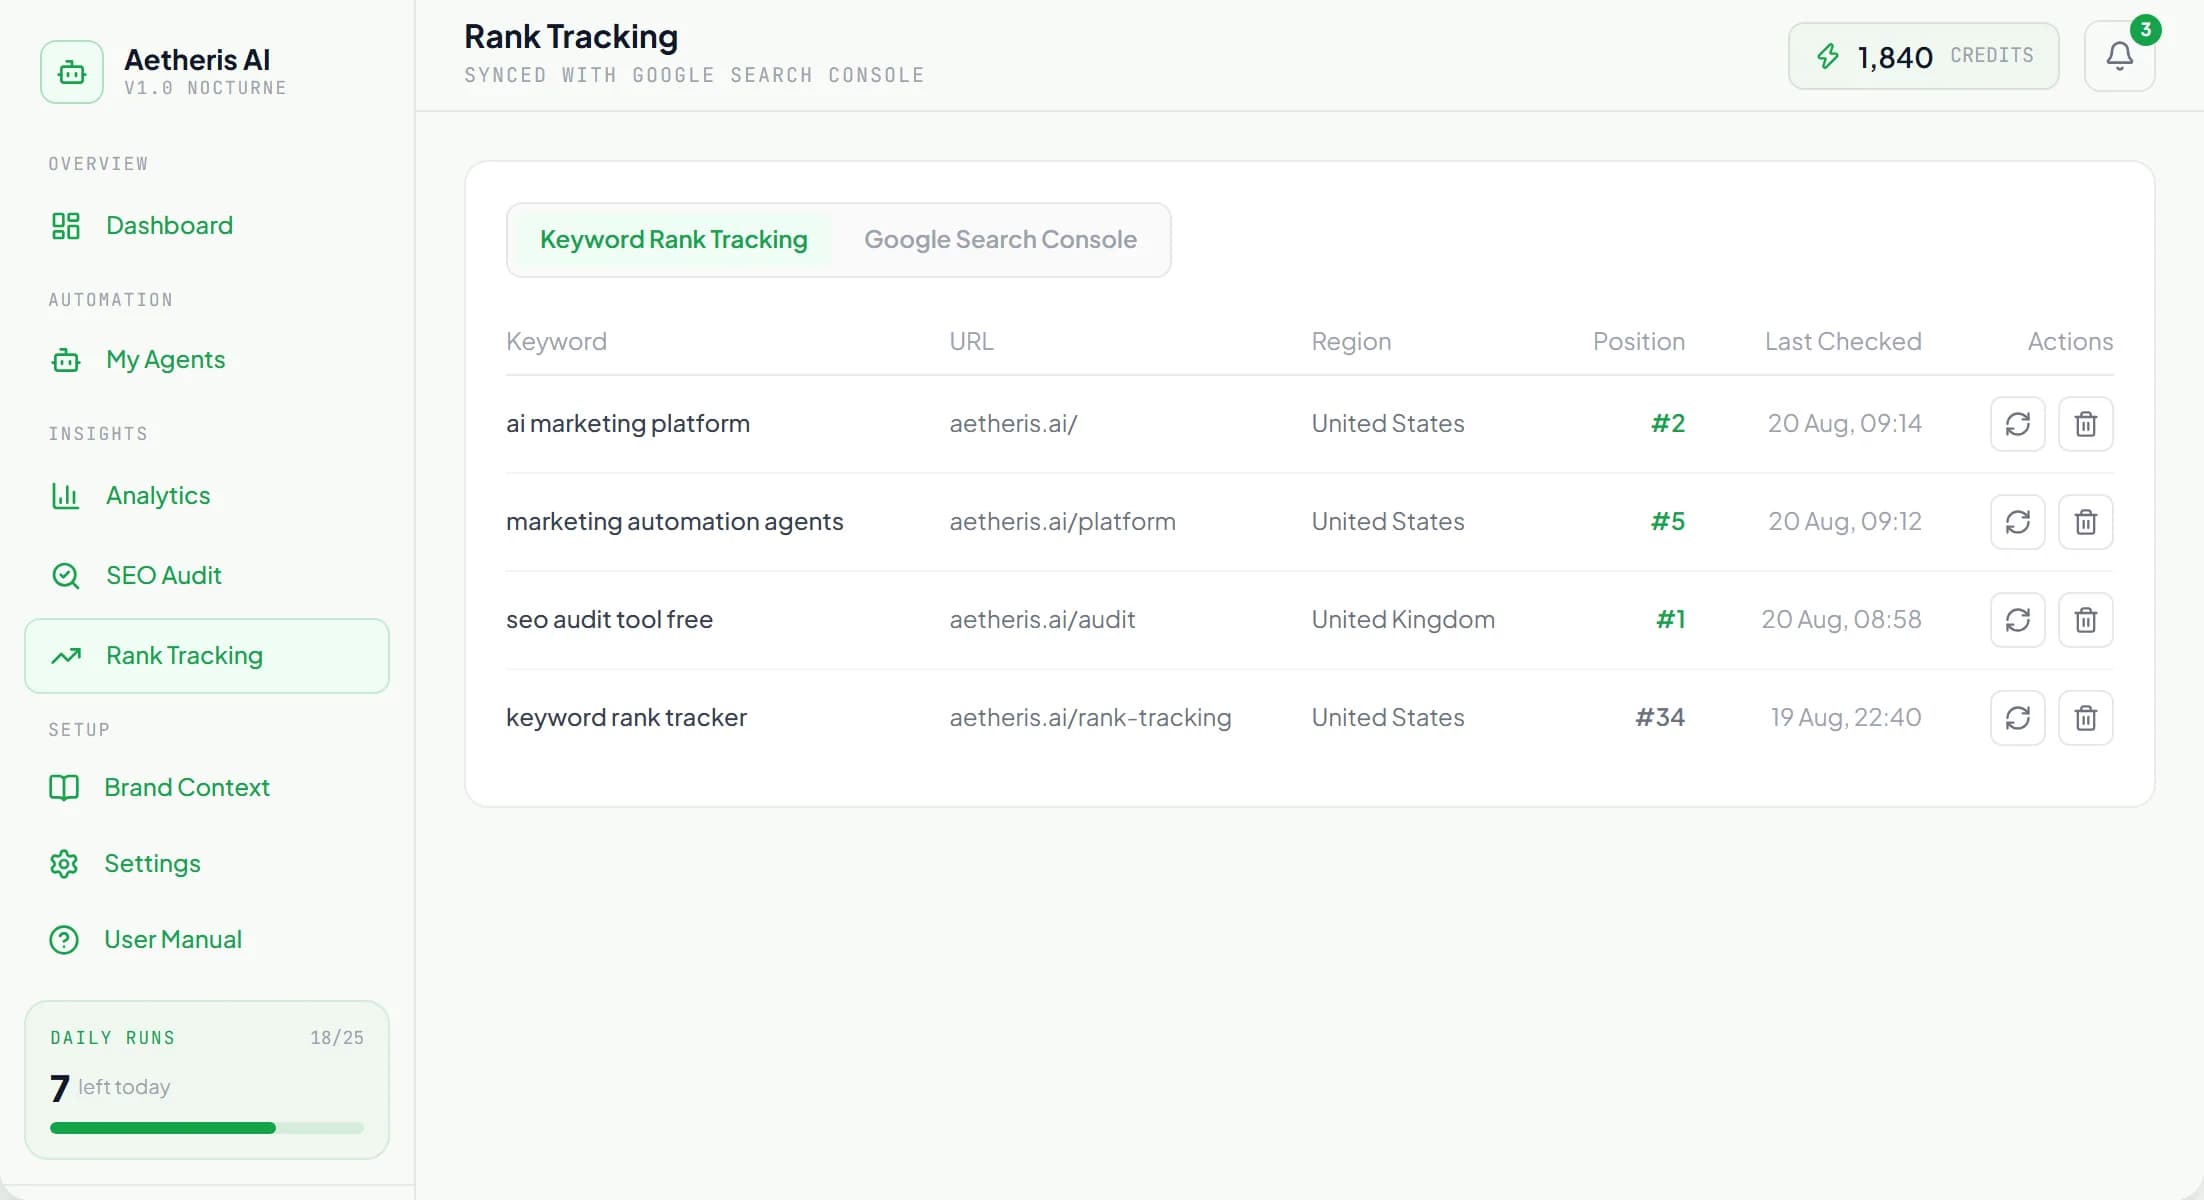Delete the 'ai marketing platform' keyword
This screenshot has height=1200, width=2204.
pyautogui.click(x=2086, y=424)
